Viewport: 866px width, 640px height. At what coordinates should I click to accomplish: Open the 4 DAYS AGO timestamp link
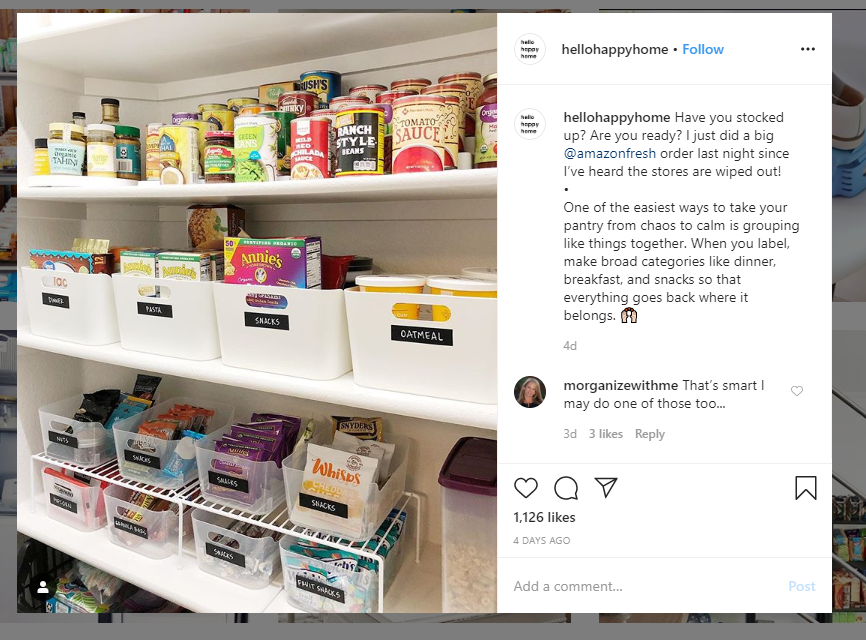point(542,541)
